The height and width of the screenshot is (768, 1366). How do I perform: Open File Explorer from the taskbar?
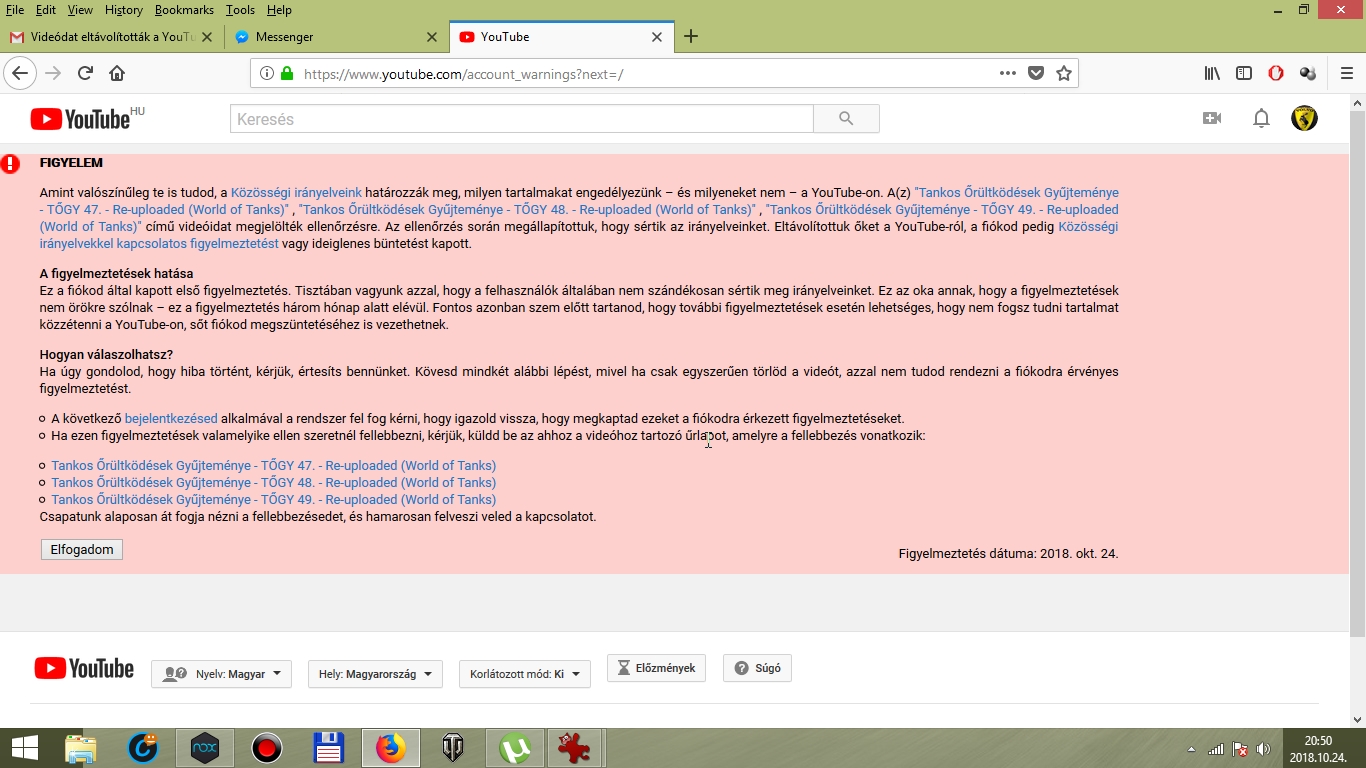point(80,747)
